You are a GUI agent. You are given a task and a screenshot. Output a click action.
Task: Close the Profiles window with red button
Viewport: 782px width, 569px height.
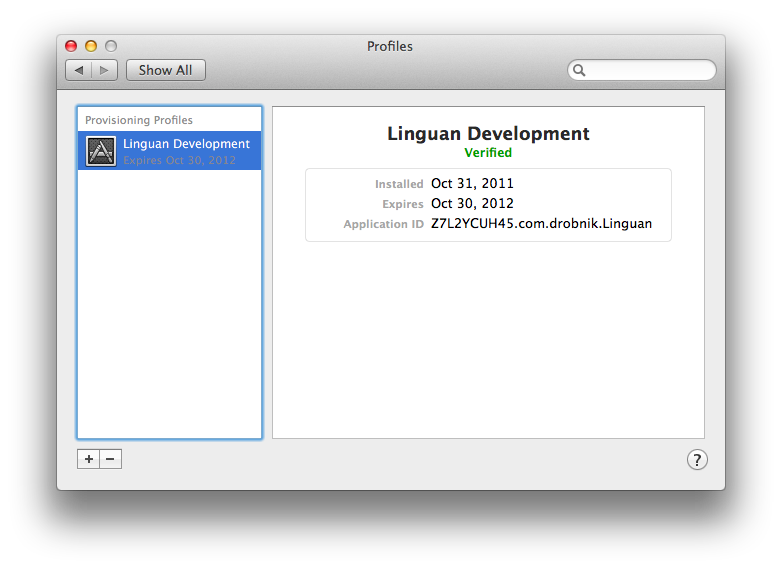coord(71,46)
